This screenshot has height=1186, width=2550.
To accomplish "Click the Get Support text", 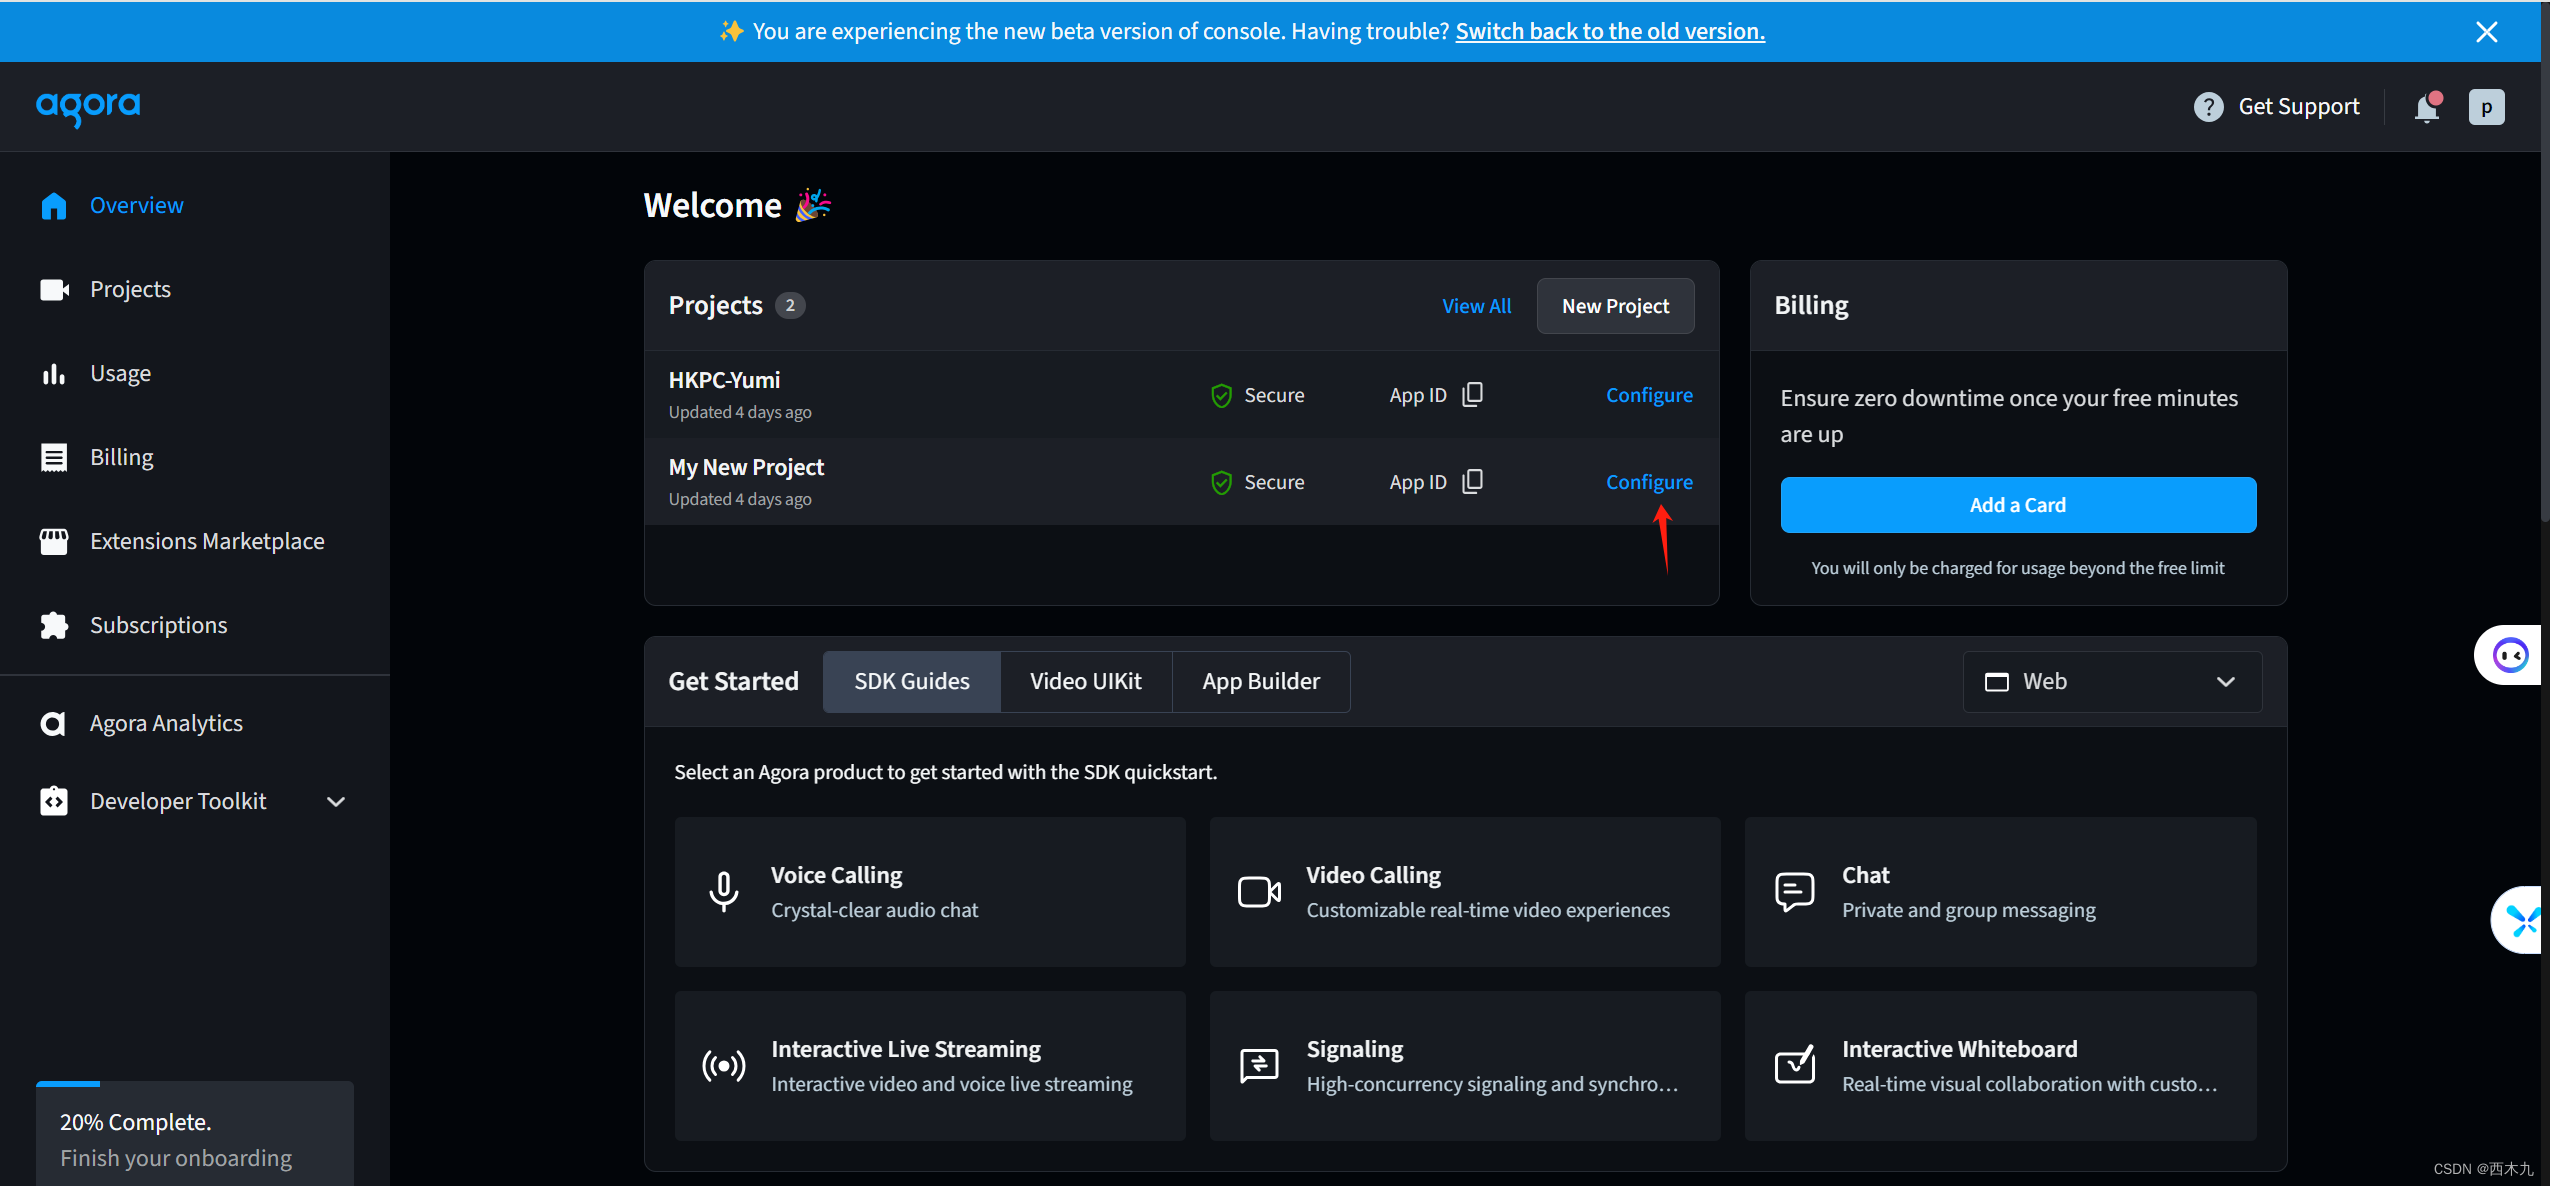I will coord(2298,106).
